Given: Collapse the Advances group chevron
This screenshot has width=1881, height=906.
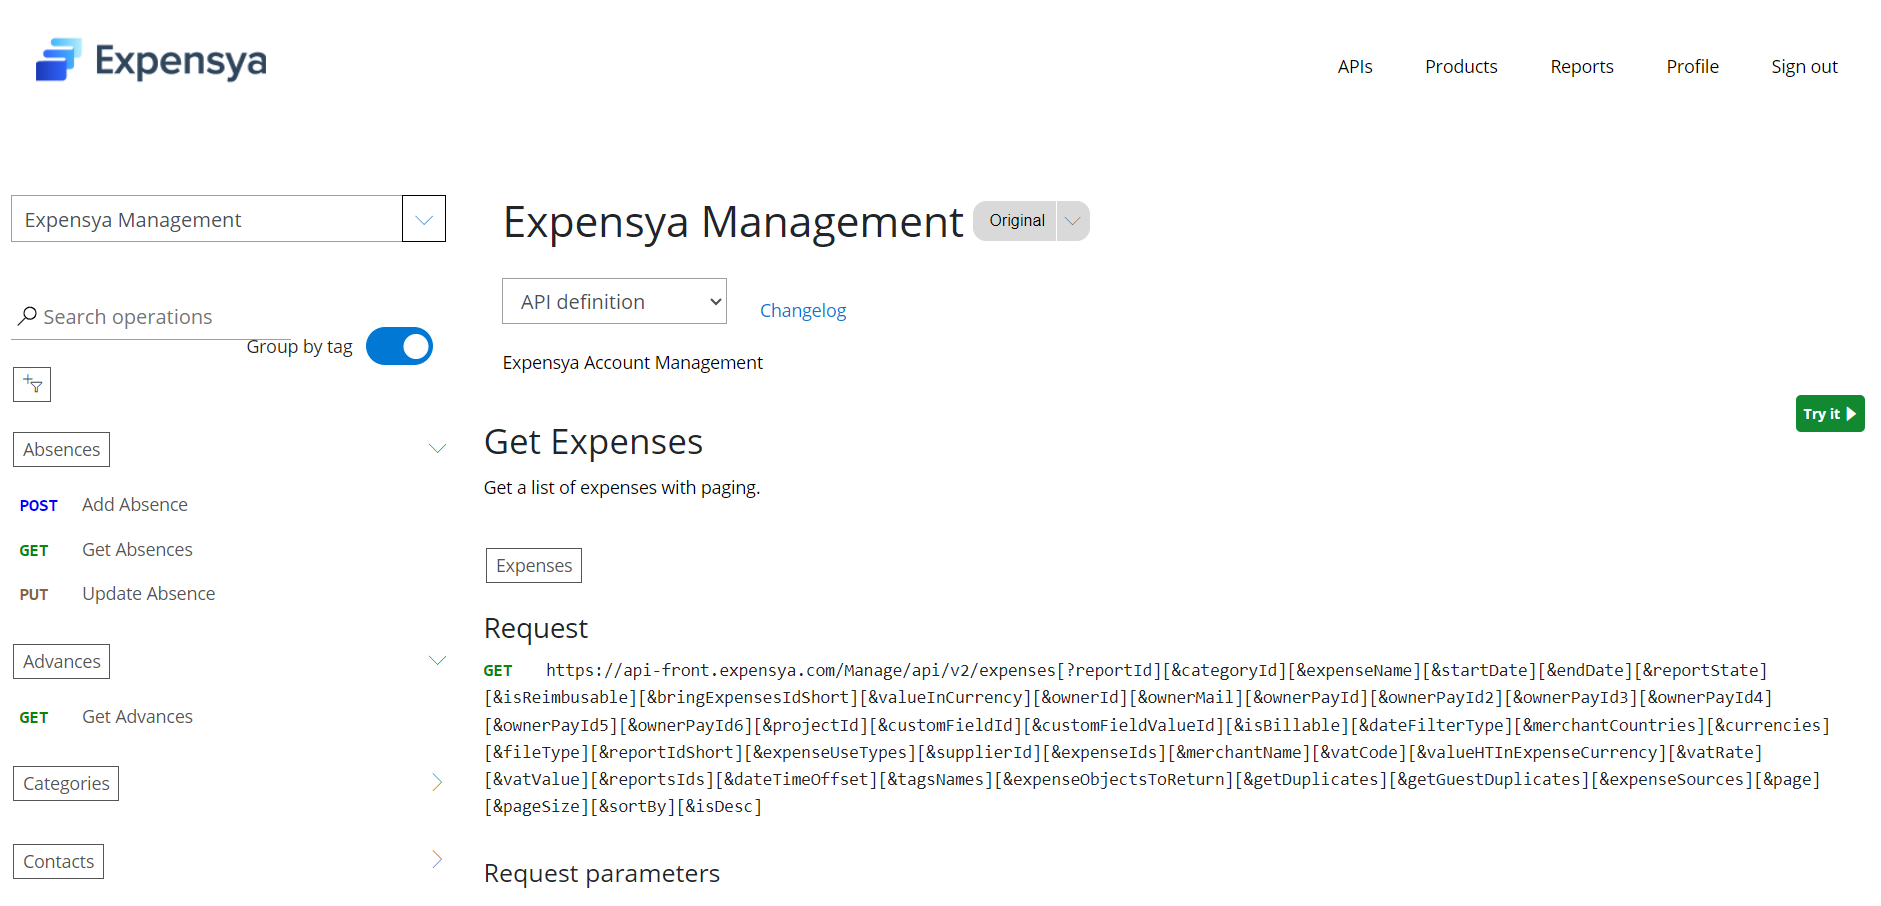Looking at the screenshot, I should click(x=437, y=660).
